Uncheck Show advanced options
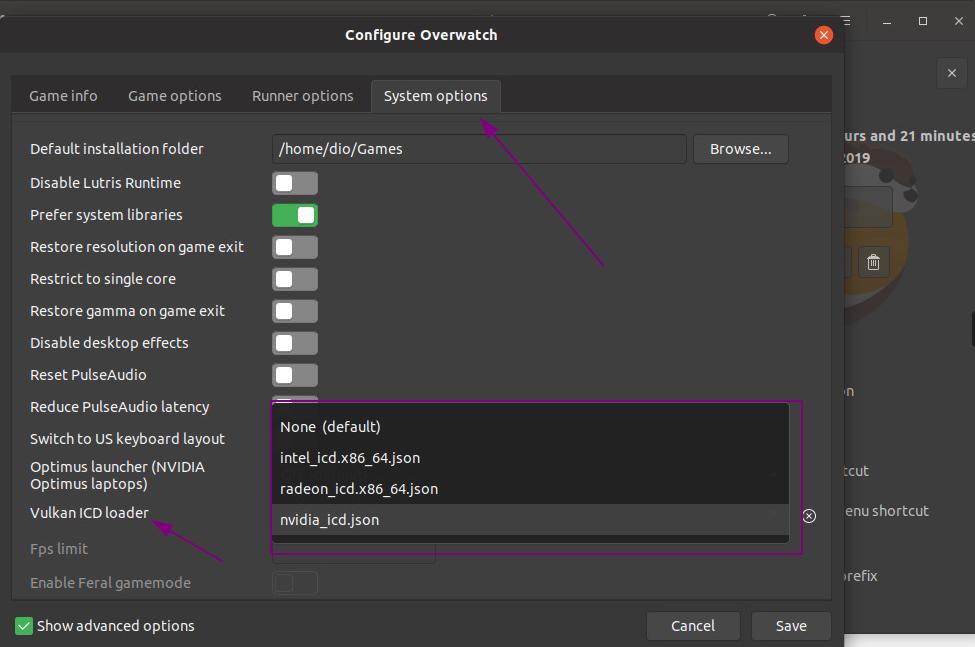The image size is (975, 647). point(23,625)
